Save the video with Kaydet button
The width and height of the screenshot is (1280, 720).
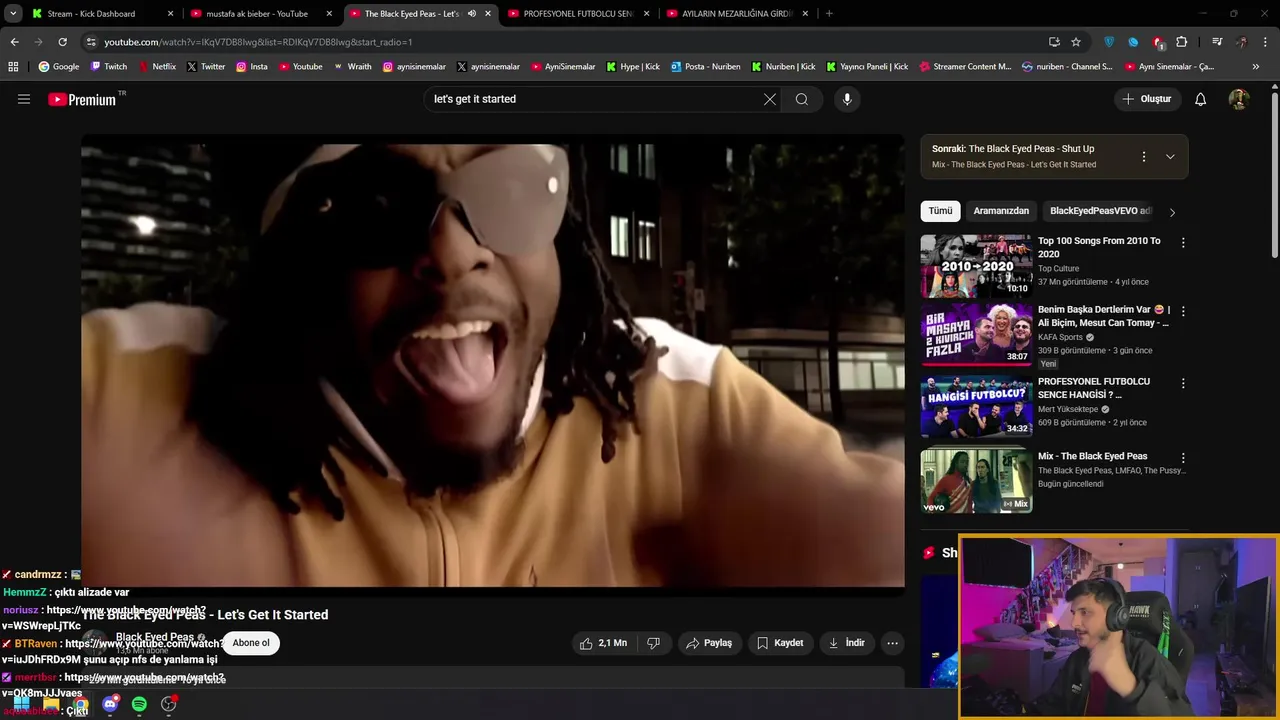click(x=780, y=643)
